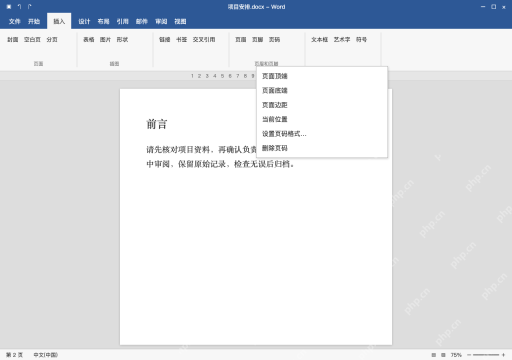Open the 审阅 tab

[x=161, y=21]
